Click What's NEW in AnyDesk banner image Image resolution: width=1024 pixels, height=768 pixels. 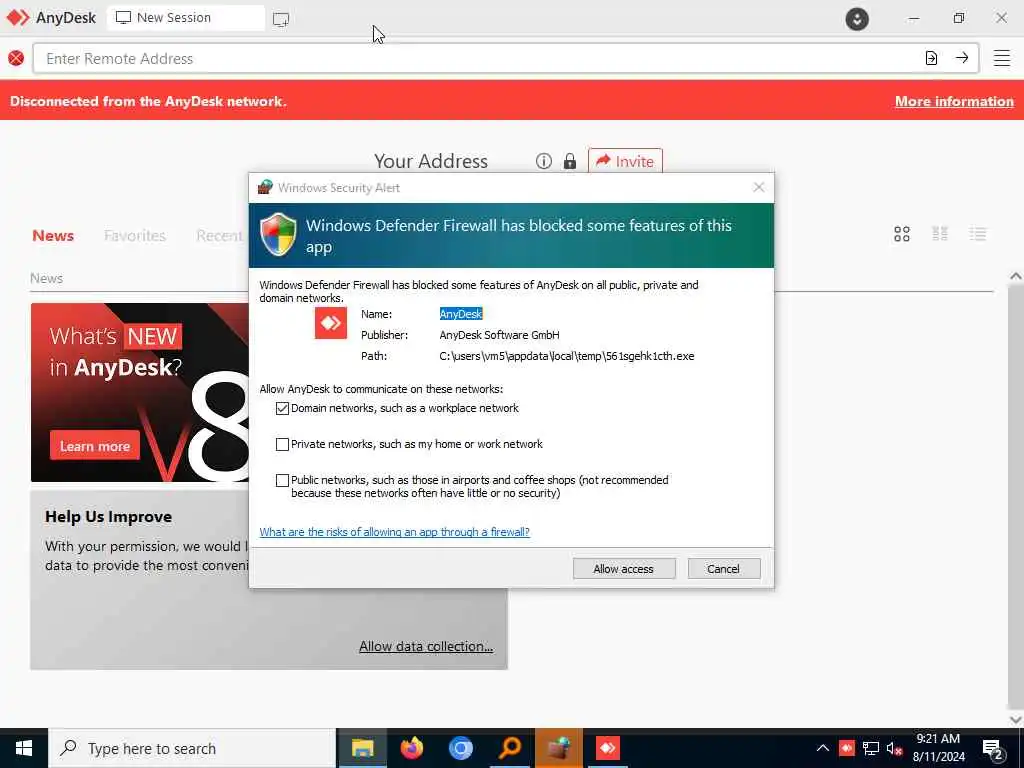point(140,392)
